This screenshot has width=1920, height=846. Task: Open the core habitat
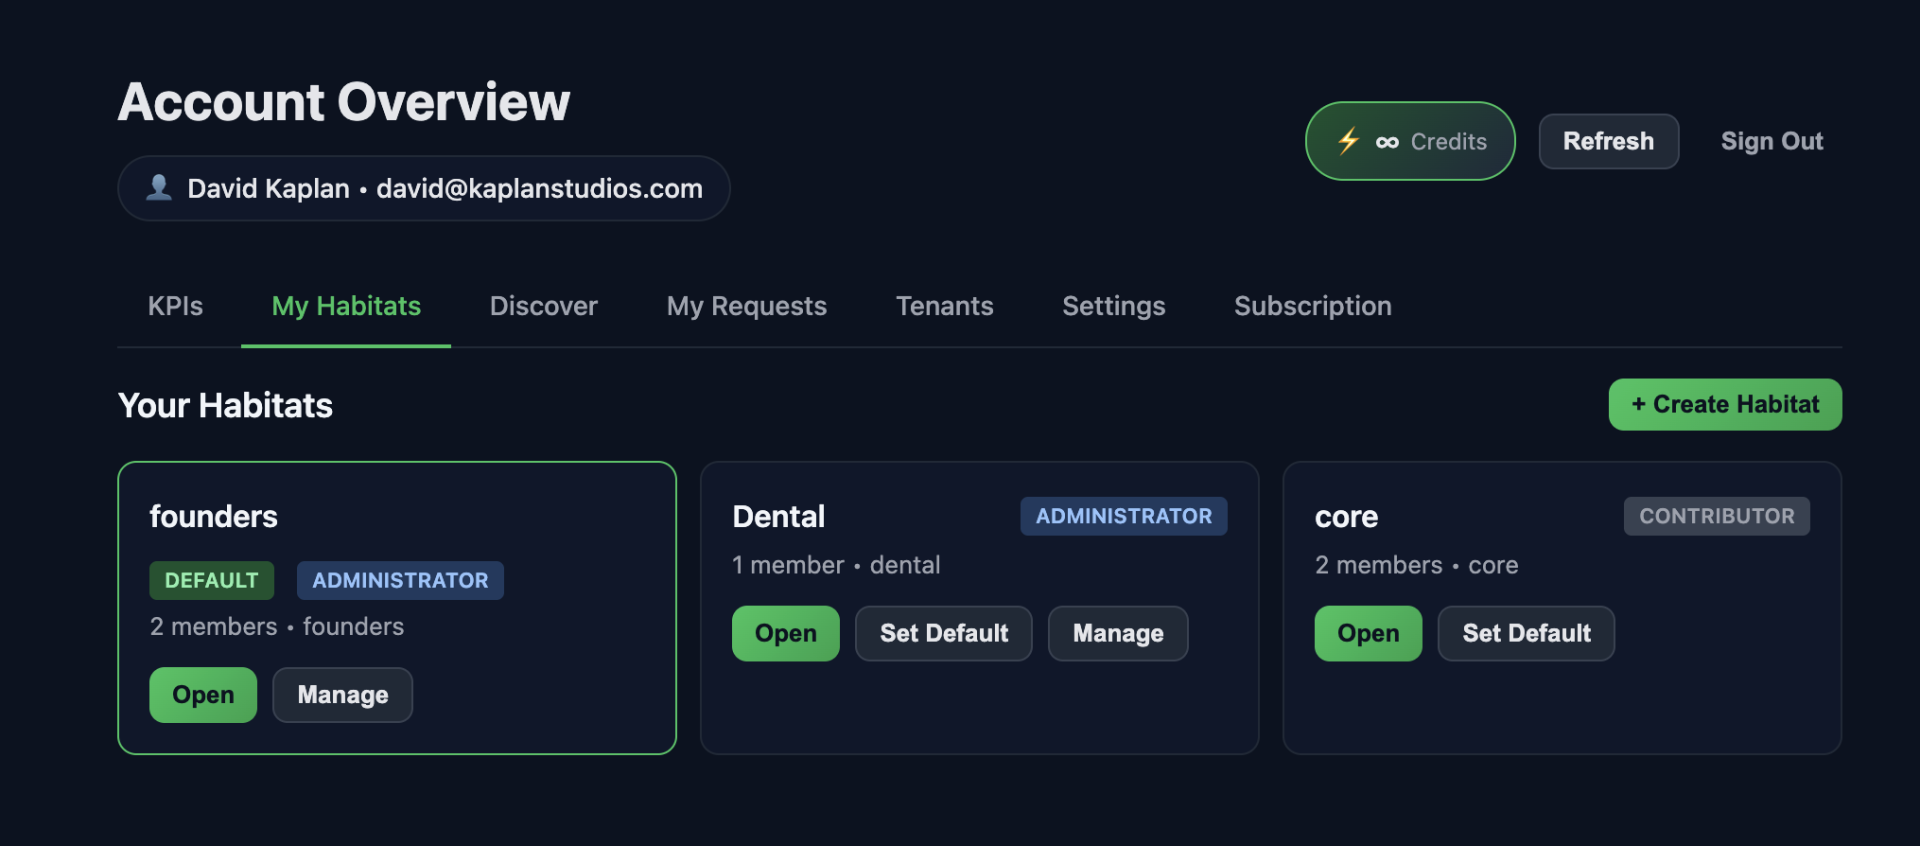coord(1367,633)
